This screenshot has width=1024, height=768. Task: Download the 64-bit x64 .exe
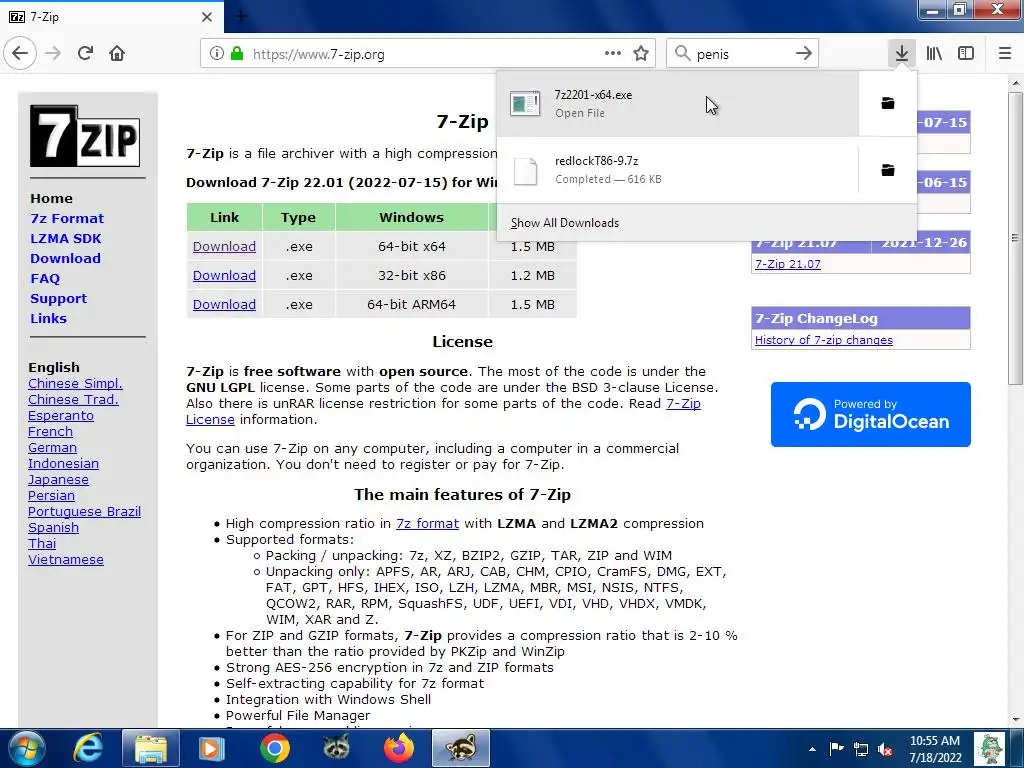224,247
